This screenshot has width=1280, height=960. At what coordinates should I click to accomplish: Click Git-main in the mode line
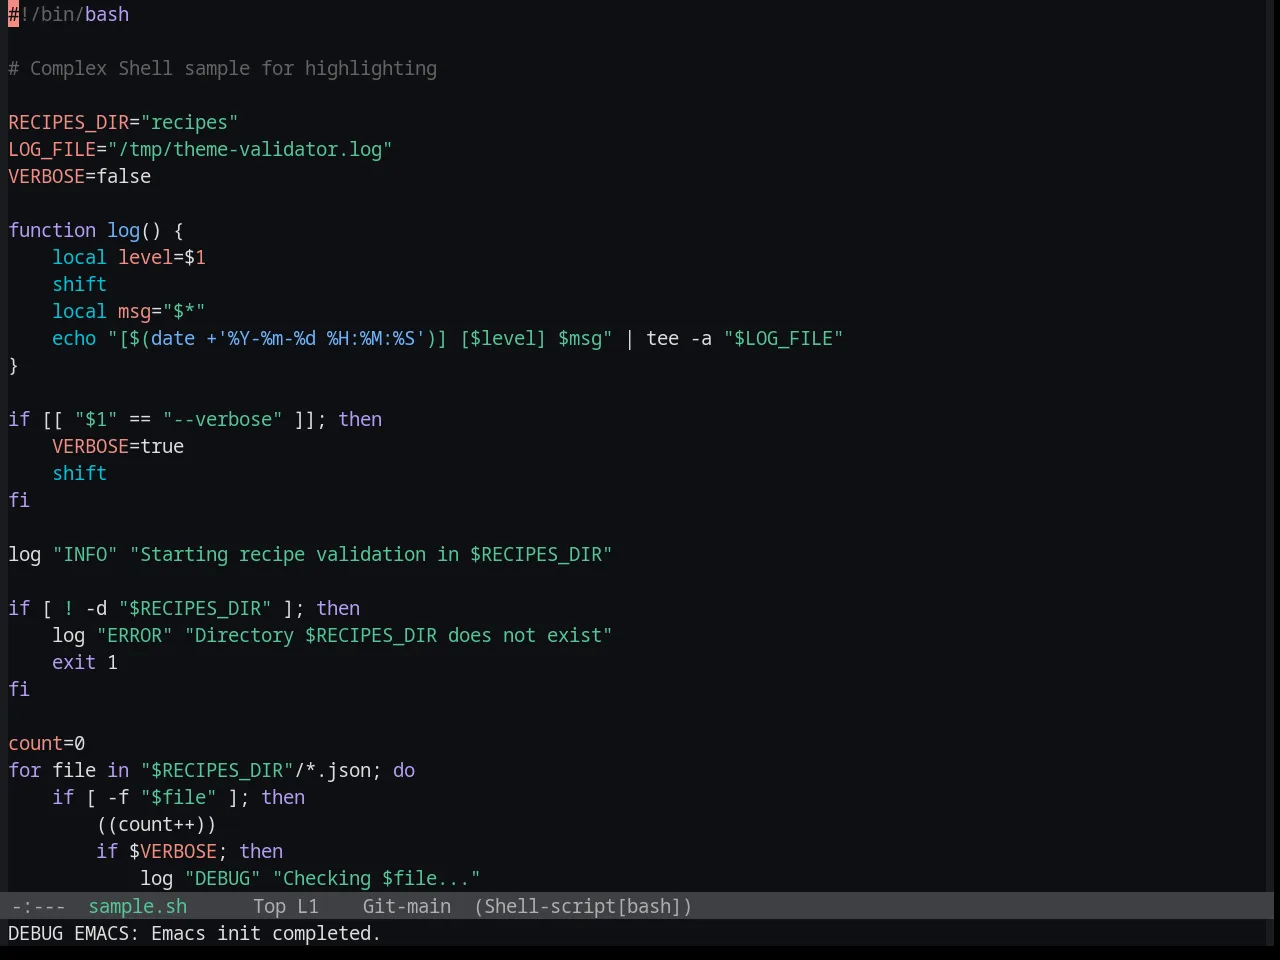pos(406,906)
